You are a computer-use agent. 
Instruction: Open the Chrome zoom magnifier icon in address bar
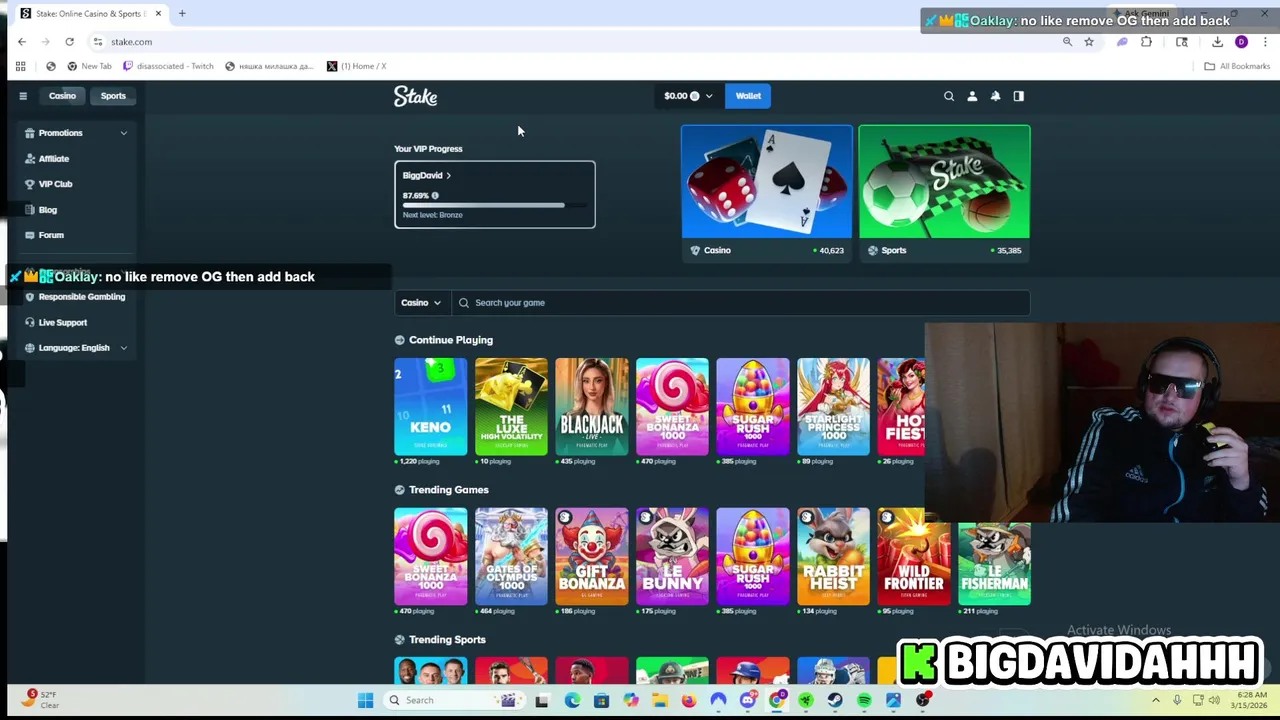point(1067,42)
